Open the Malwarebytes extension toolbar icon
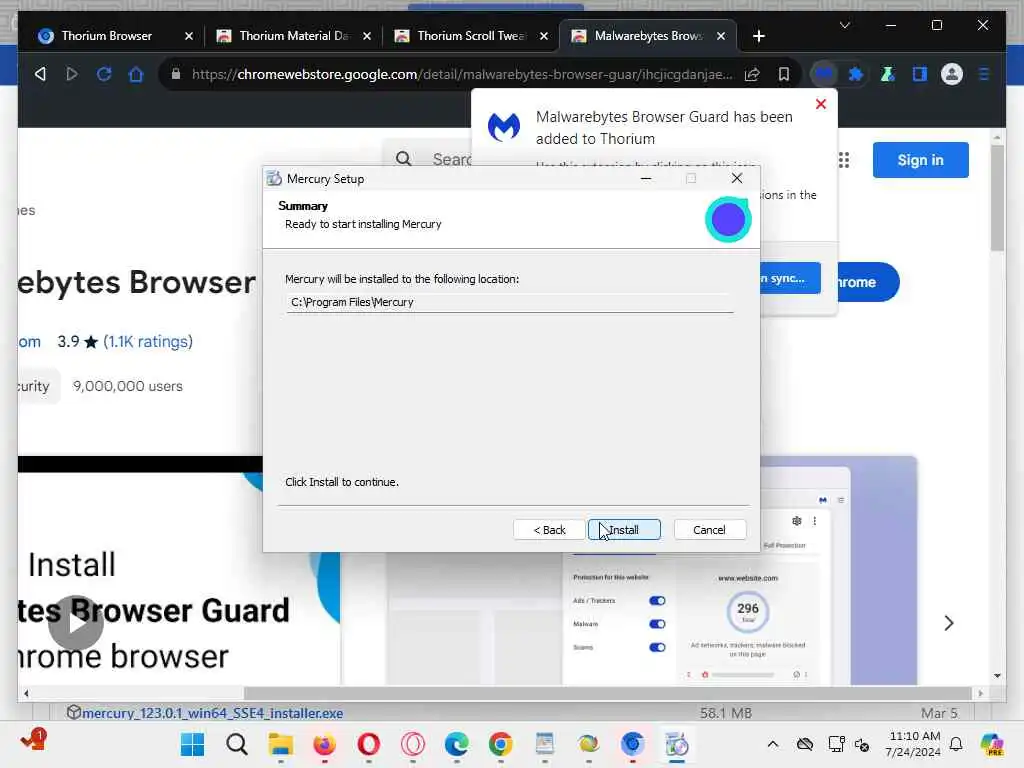This screenshot has height=768, width=1024. pyautogui.click(x=824, y=74)
